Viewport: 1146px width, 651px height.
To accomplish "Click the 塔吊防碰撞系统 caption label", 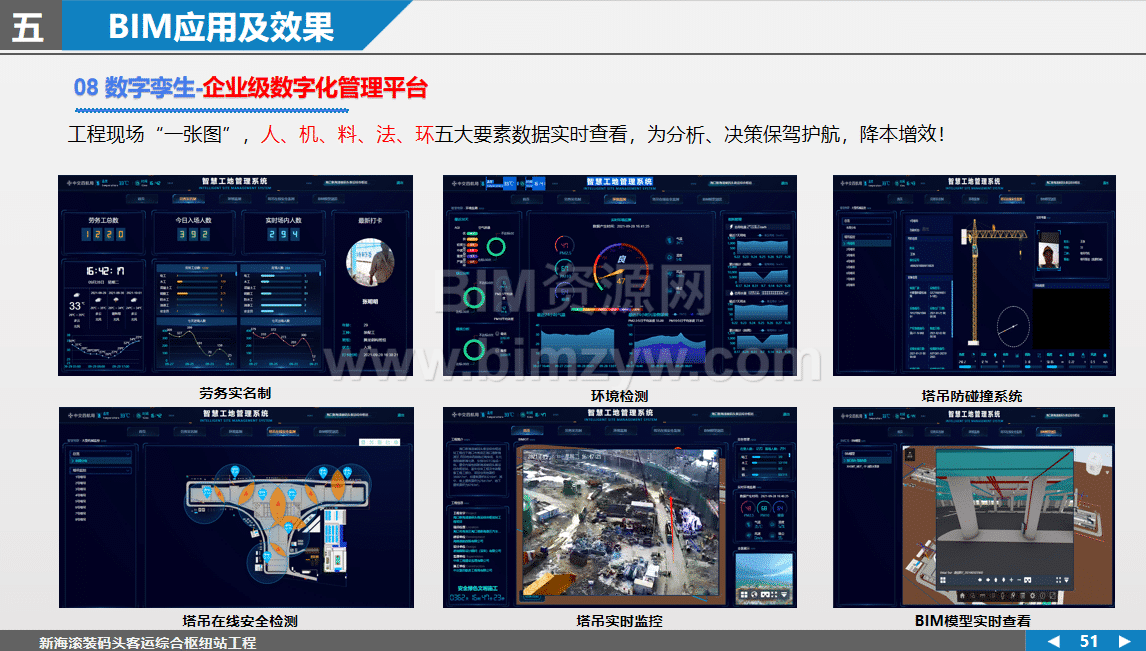I will [x=971, y=396].
